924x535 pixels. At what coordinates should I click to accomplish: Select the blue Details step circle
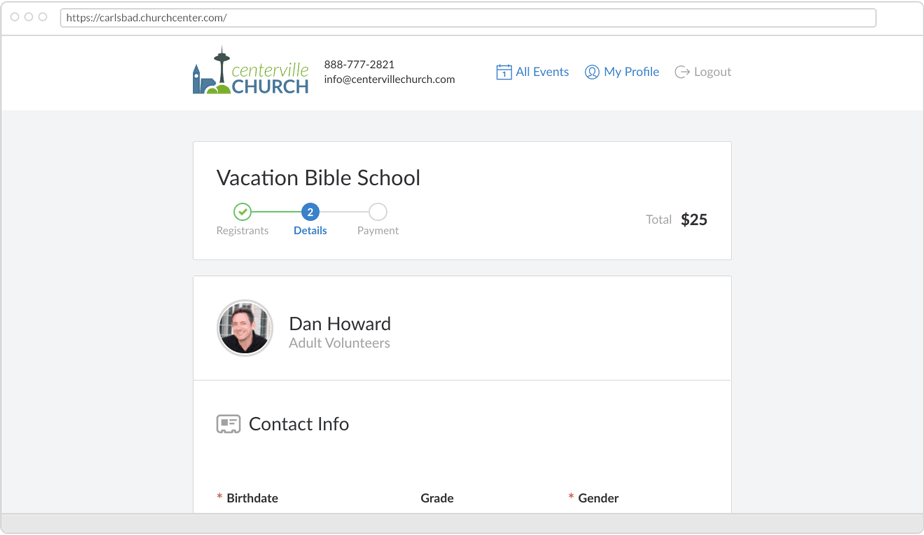tap(310, 212)
